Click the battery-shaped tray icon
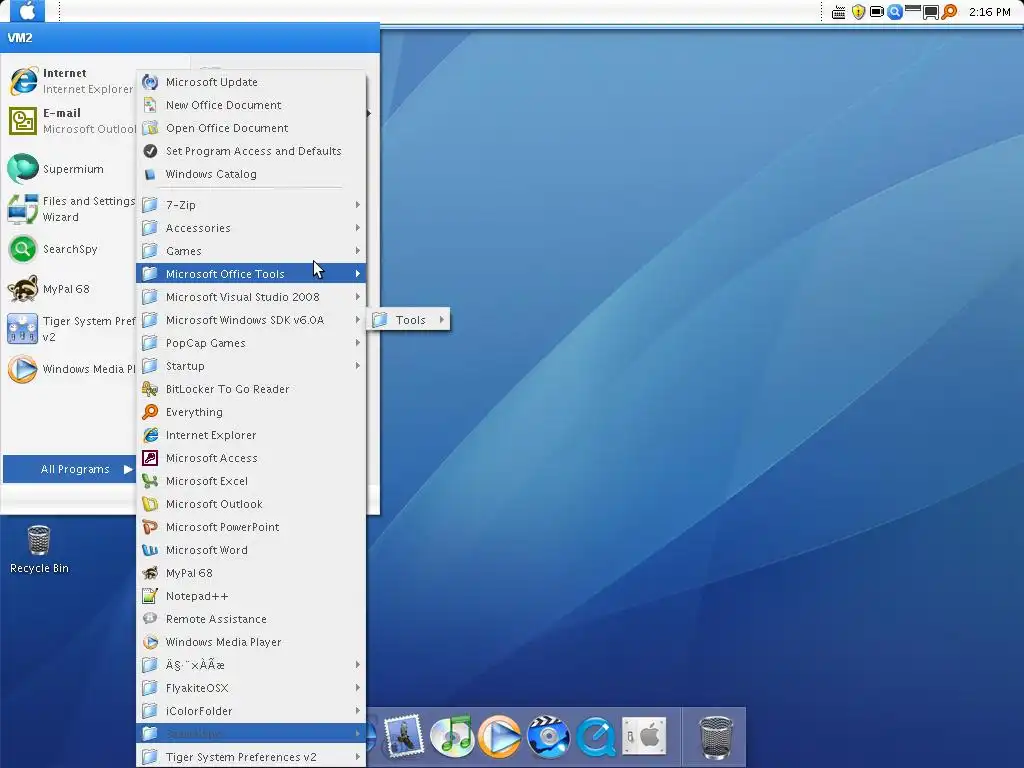 click(x=876, y=12)
